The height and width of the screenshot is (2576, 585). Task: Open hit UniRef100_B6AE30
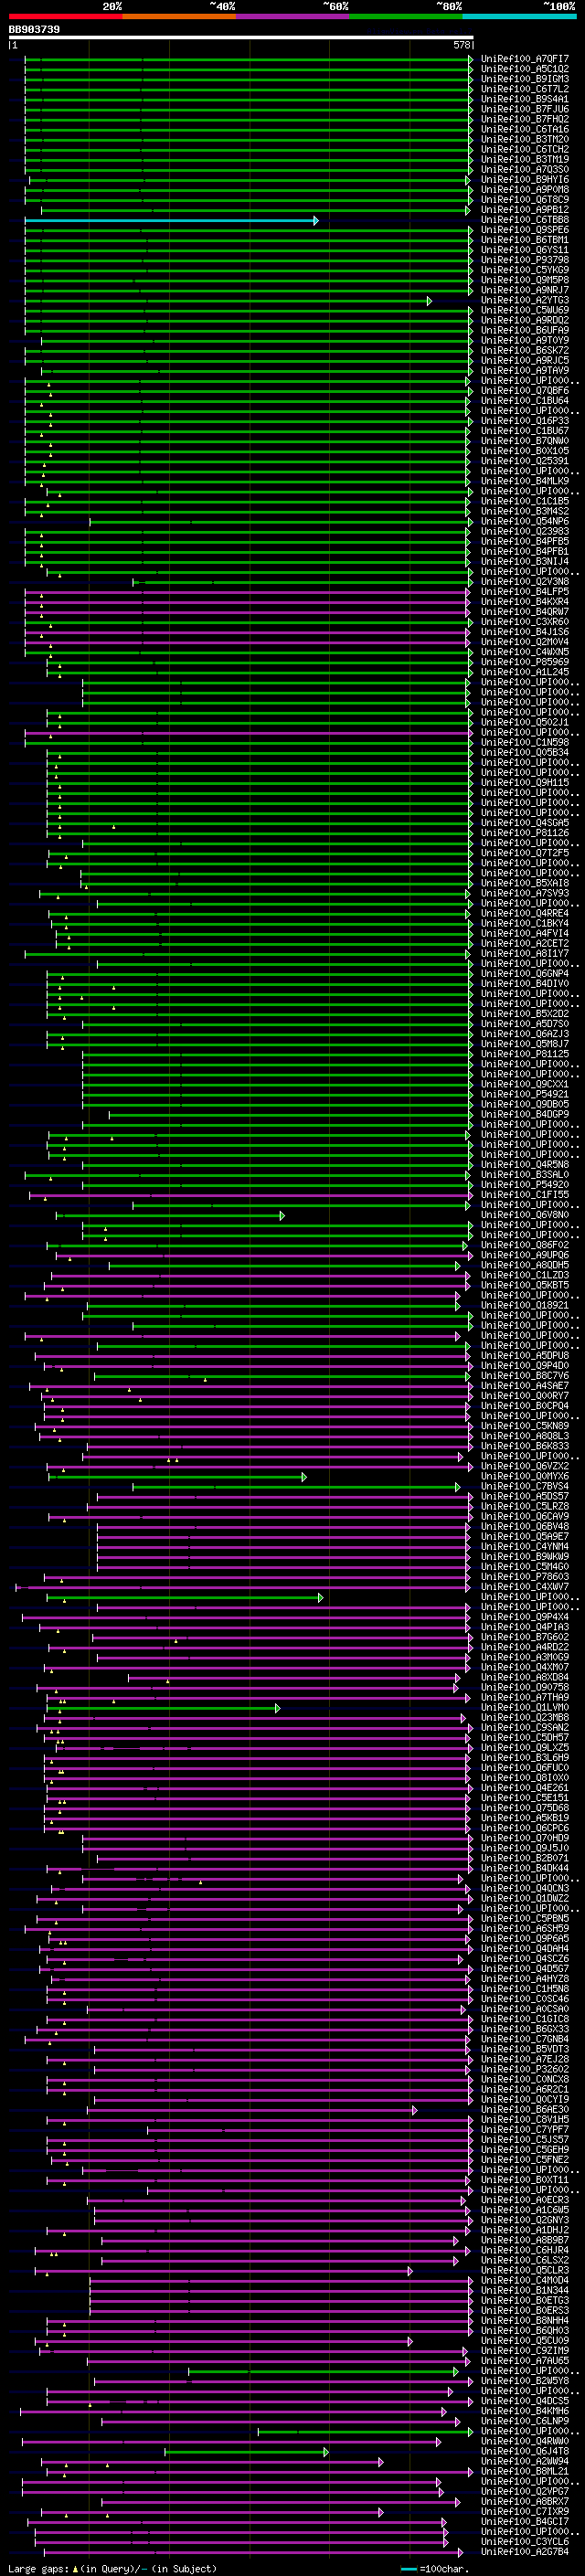525,2109
